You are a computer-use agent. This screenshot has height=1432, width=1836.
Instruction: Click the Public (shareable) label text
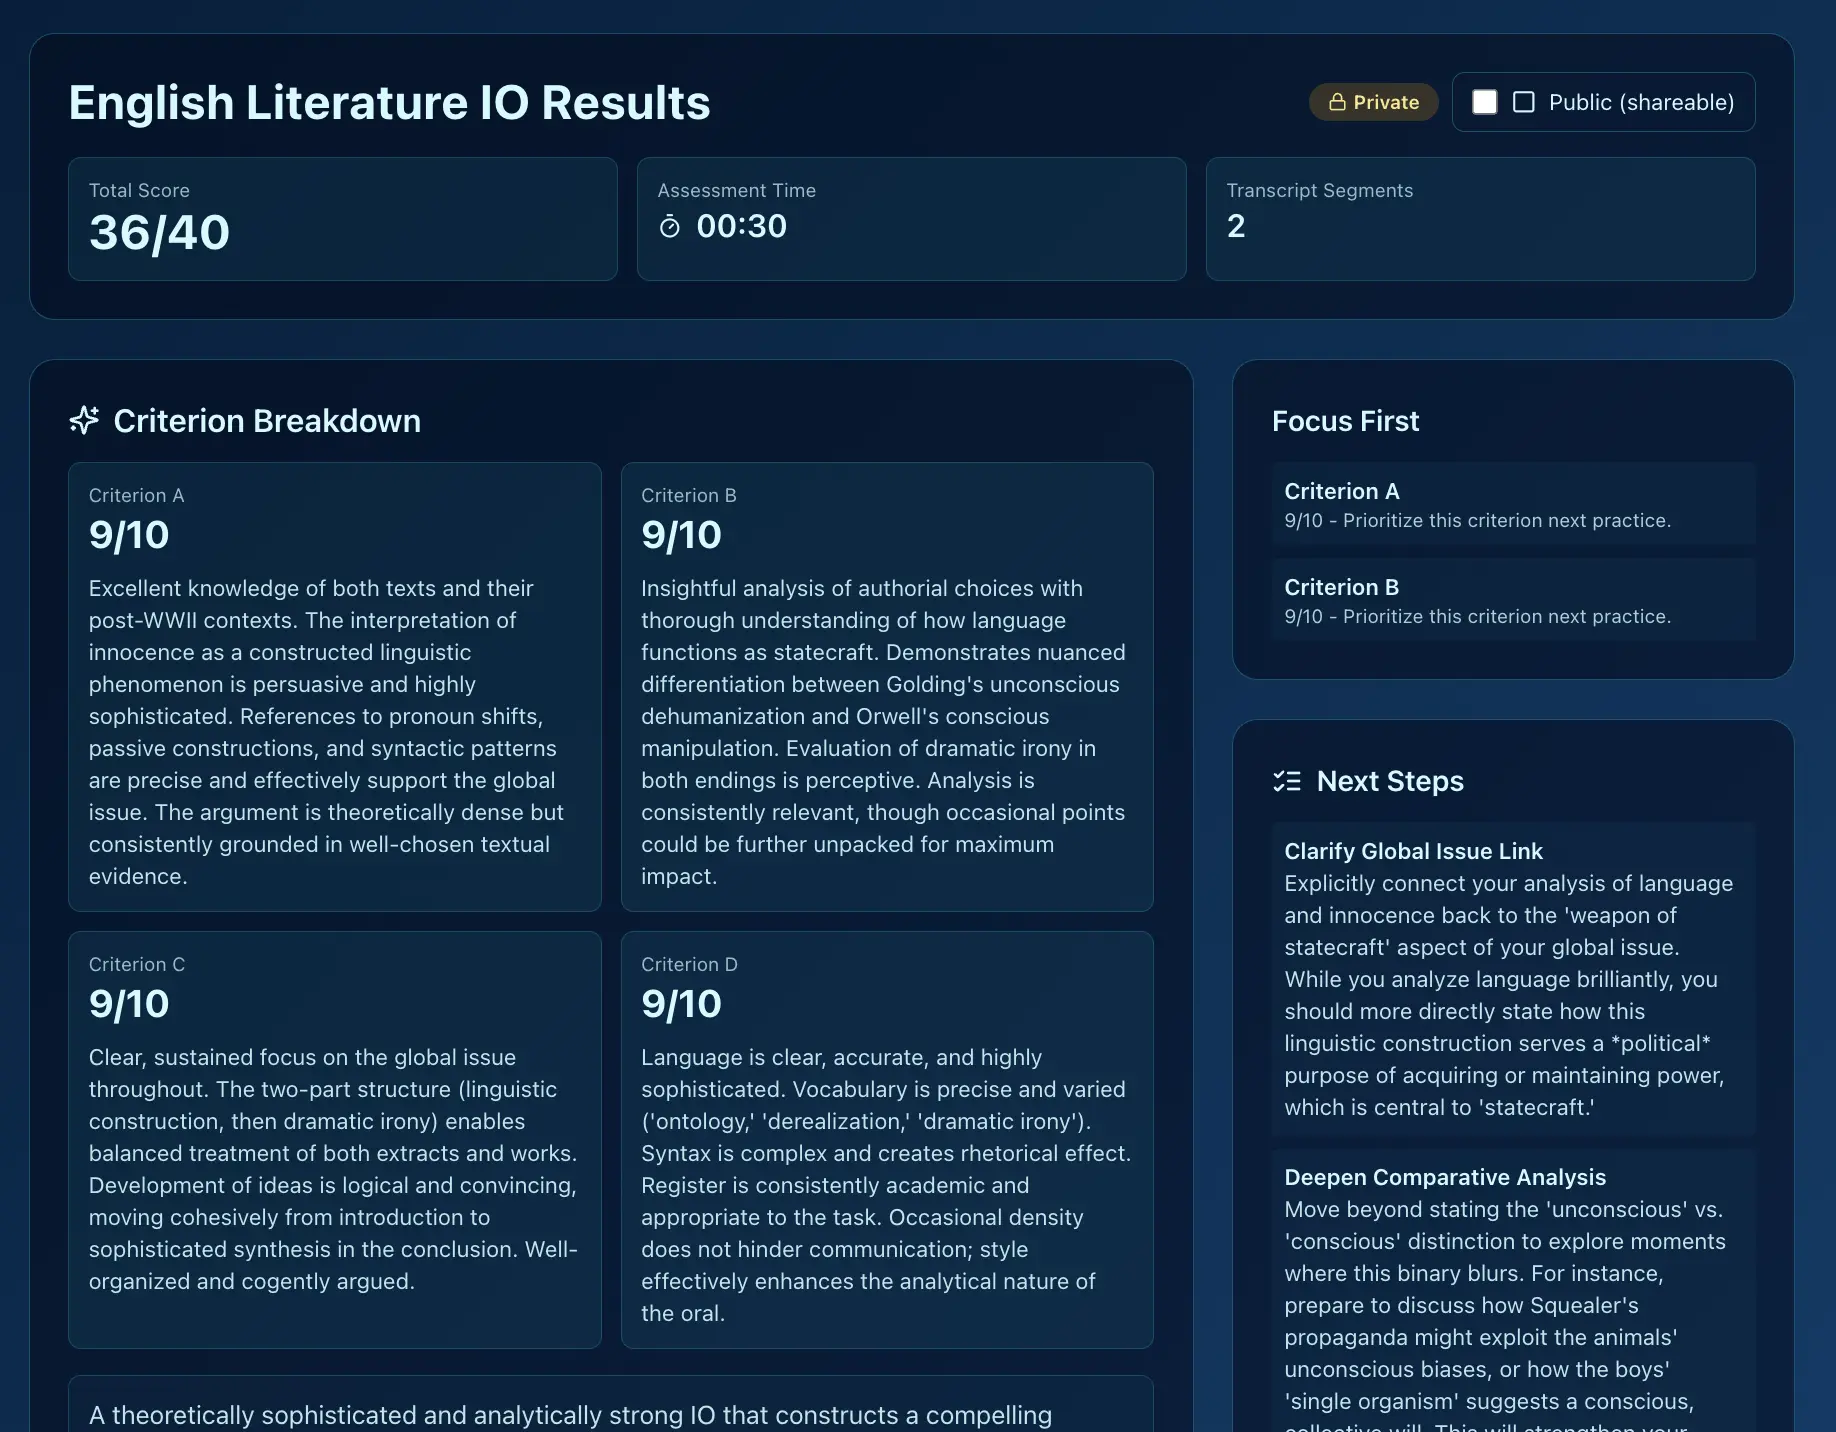pyautogui.click(x=1641, y=102)
